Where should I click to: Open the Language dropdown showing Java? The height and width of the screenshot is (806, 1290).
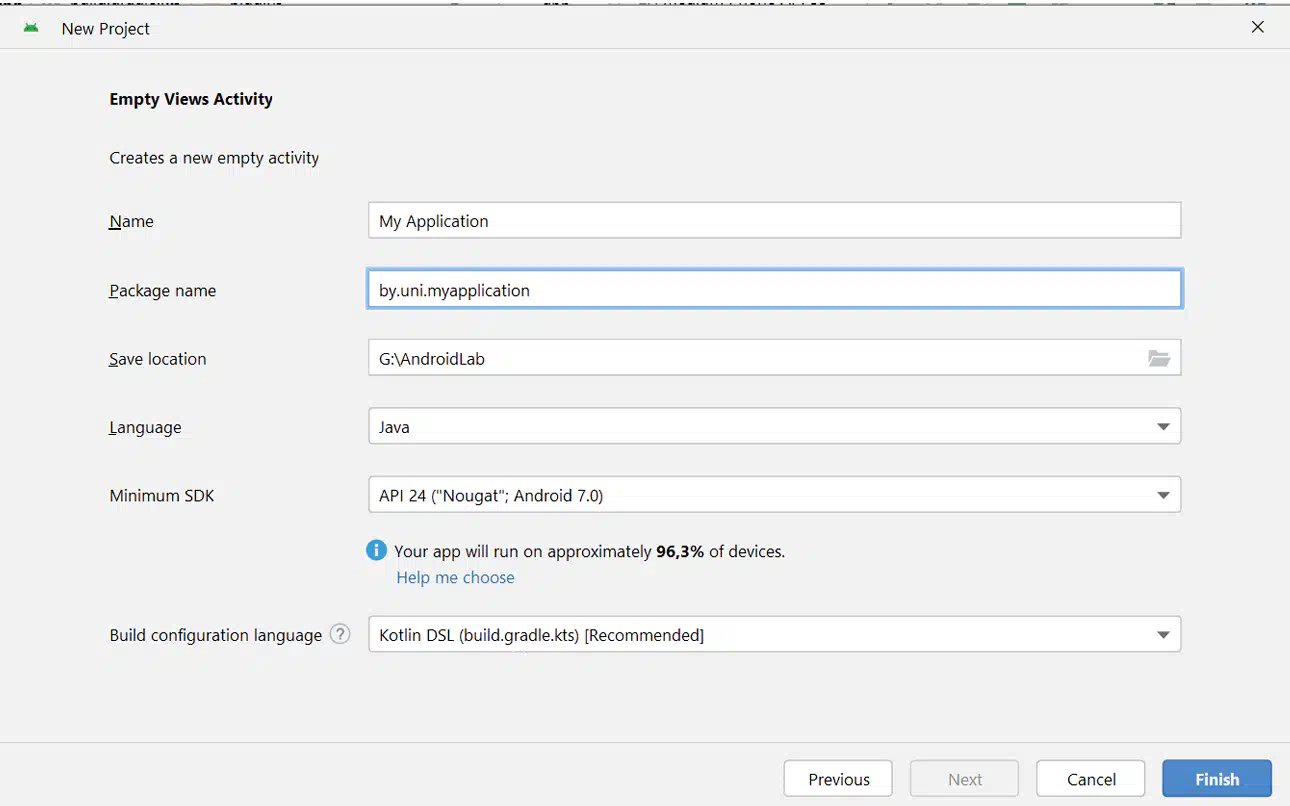point(774,426)
